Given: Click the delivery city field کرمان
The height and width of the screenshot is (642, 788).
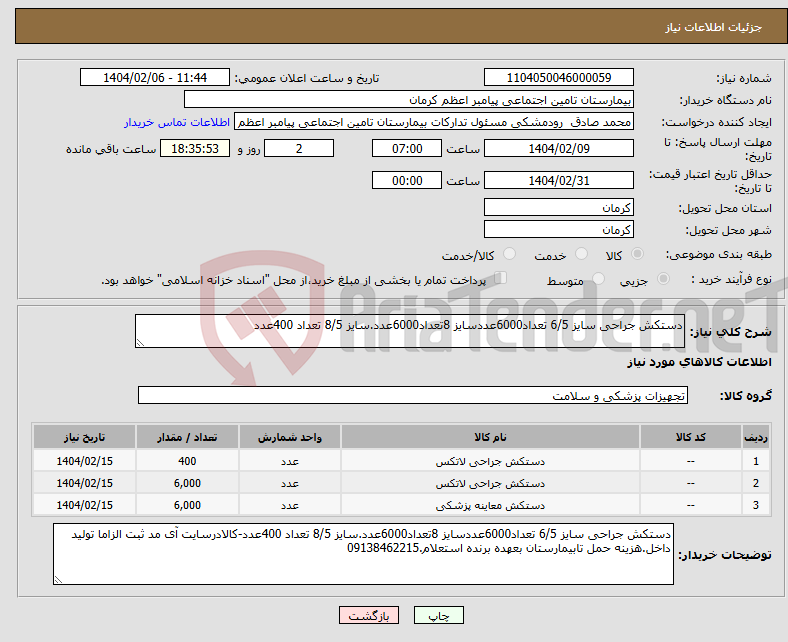Looking at the screenshot, I should pyautogui.click(x=558, y=229).
